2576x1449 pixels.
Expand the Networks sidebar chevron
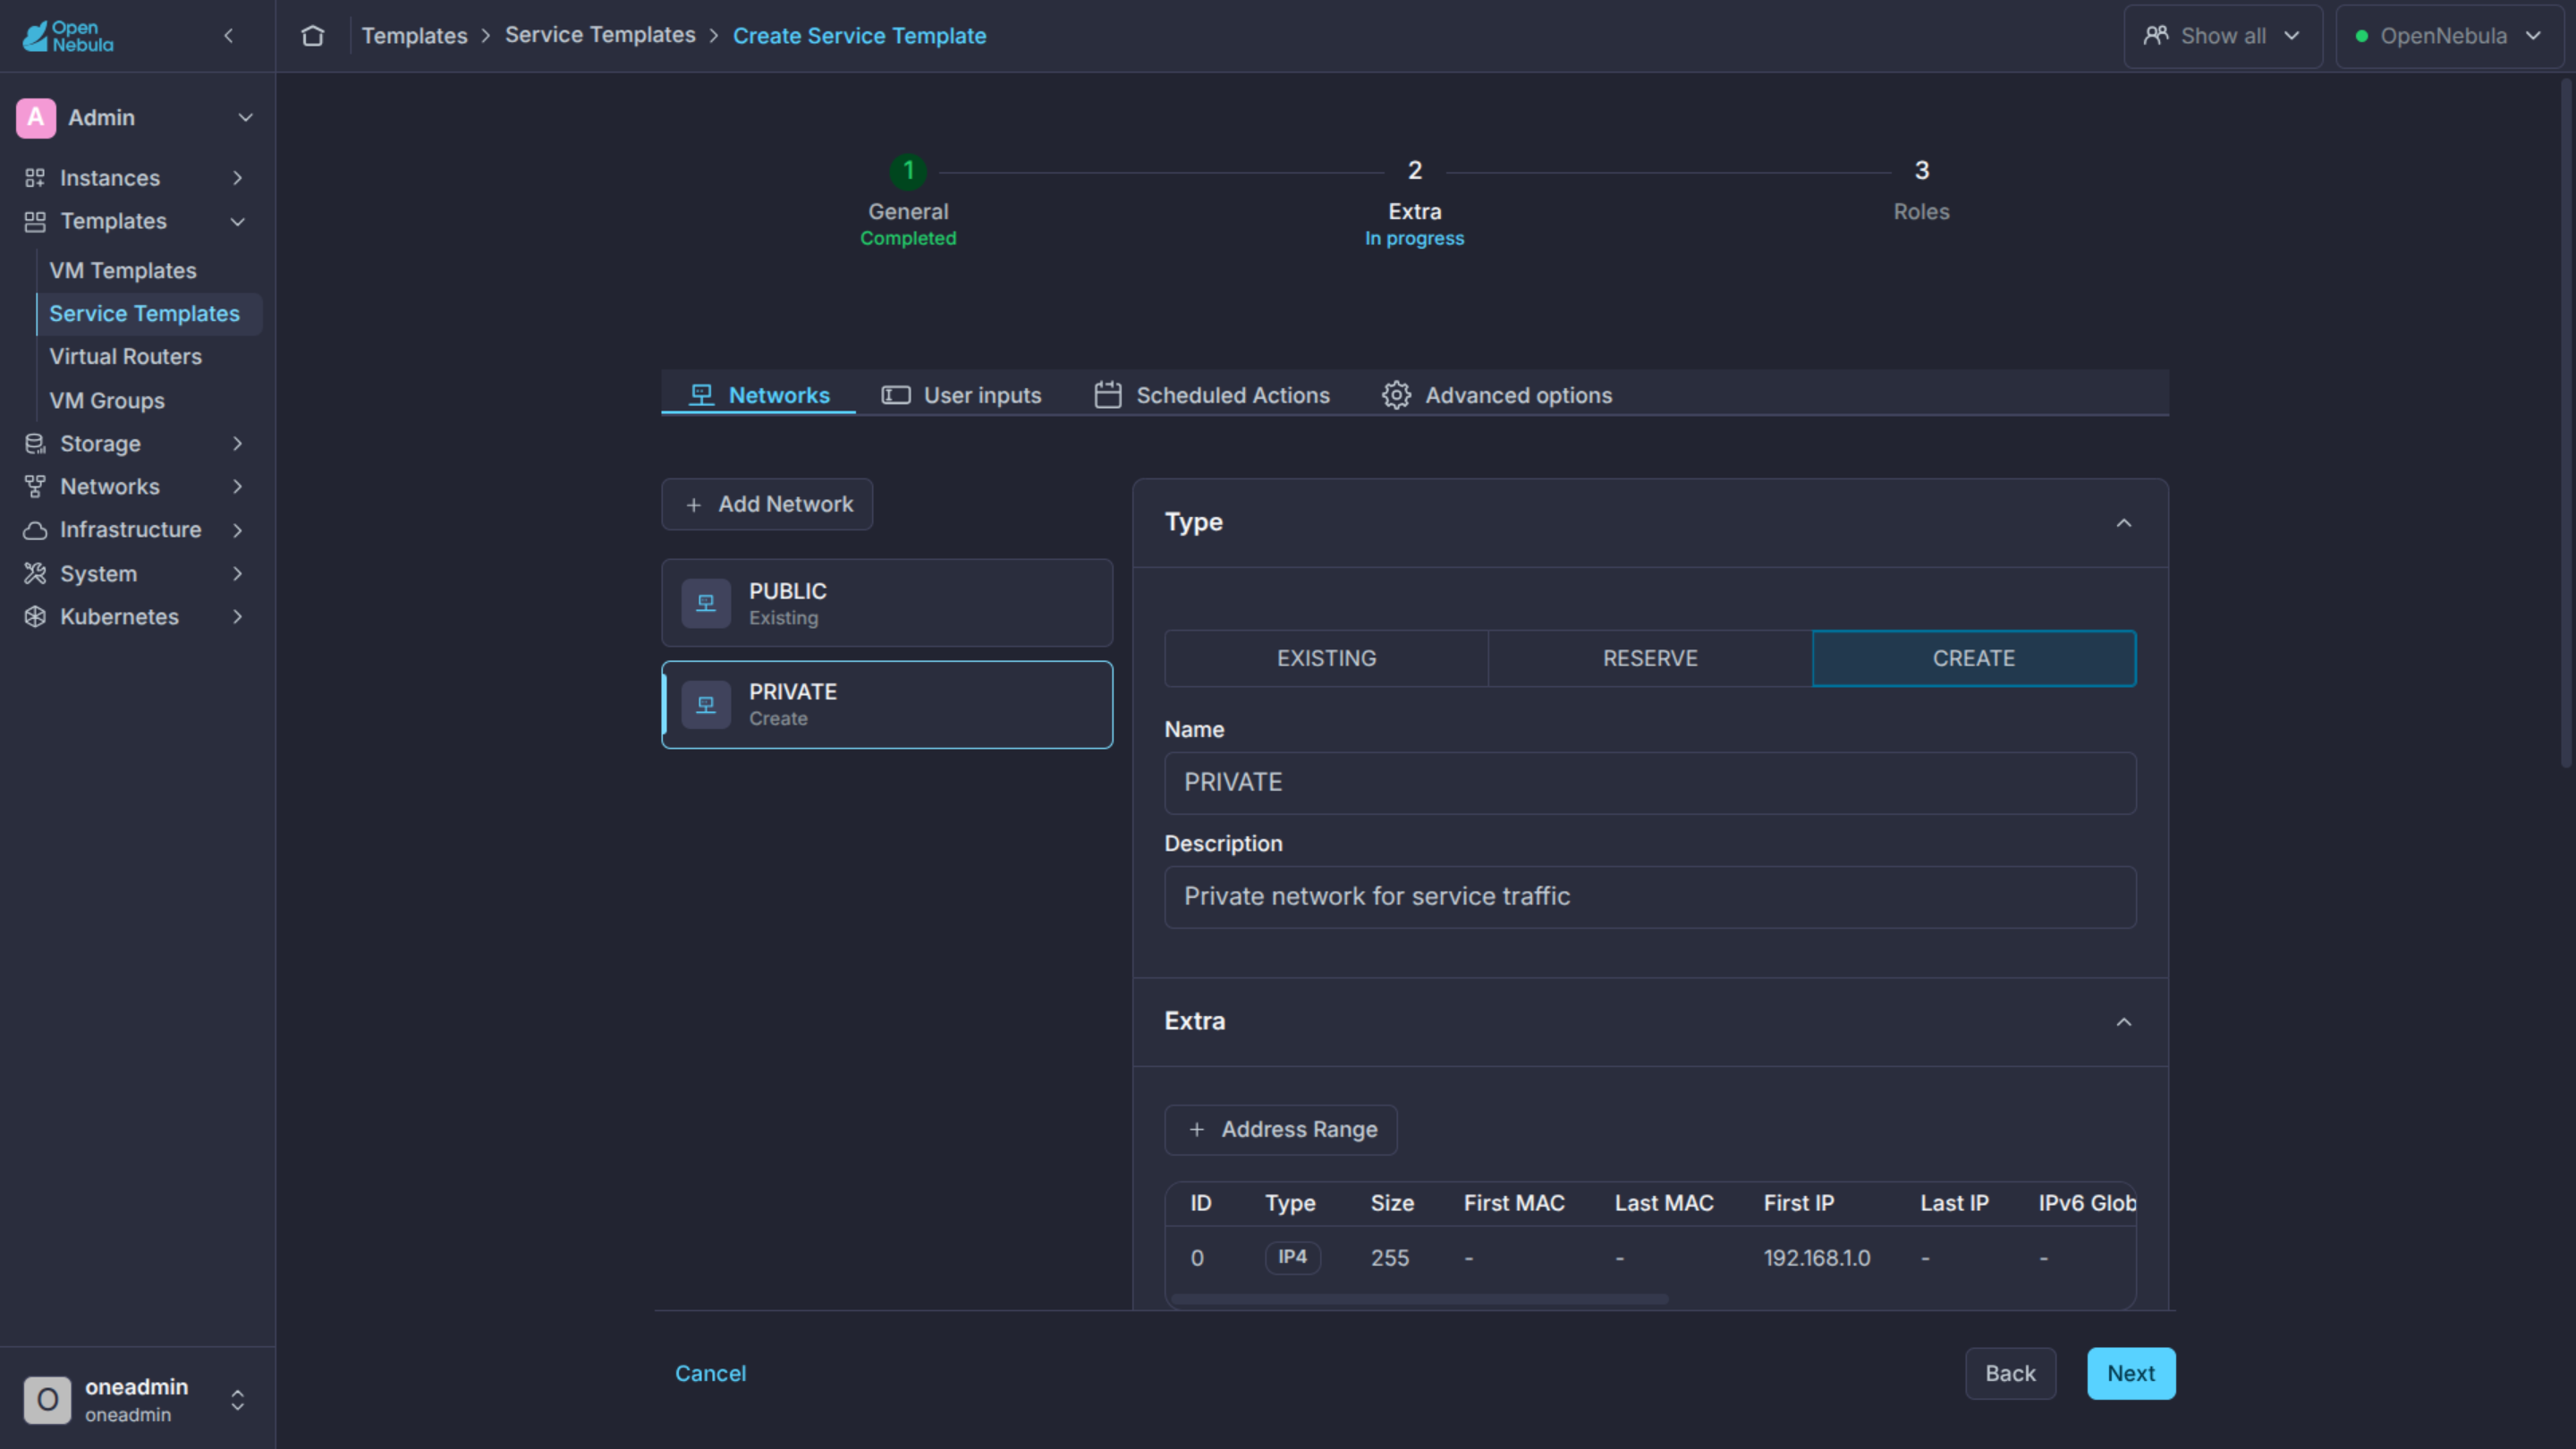[x=238, y=487]
